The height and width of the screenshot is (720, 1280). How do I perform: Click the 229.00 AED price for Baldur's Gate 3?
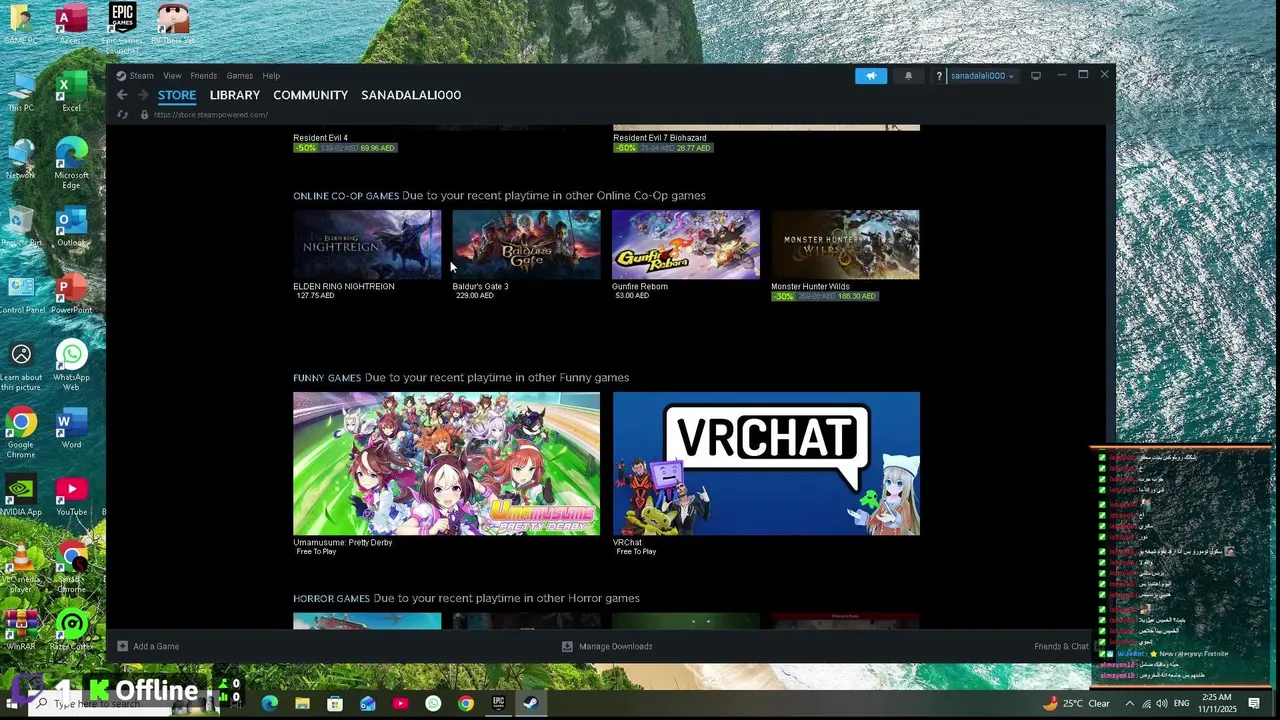coord(475,296)
